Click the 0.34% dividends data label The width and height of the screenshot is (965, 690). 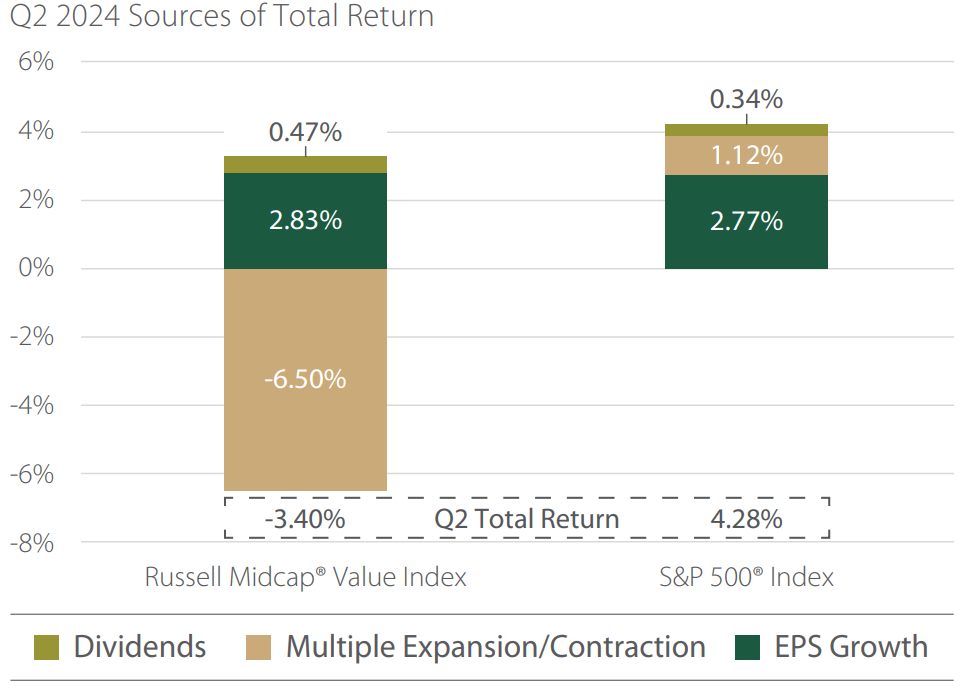coord(746,100)
